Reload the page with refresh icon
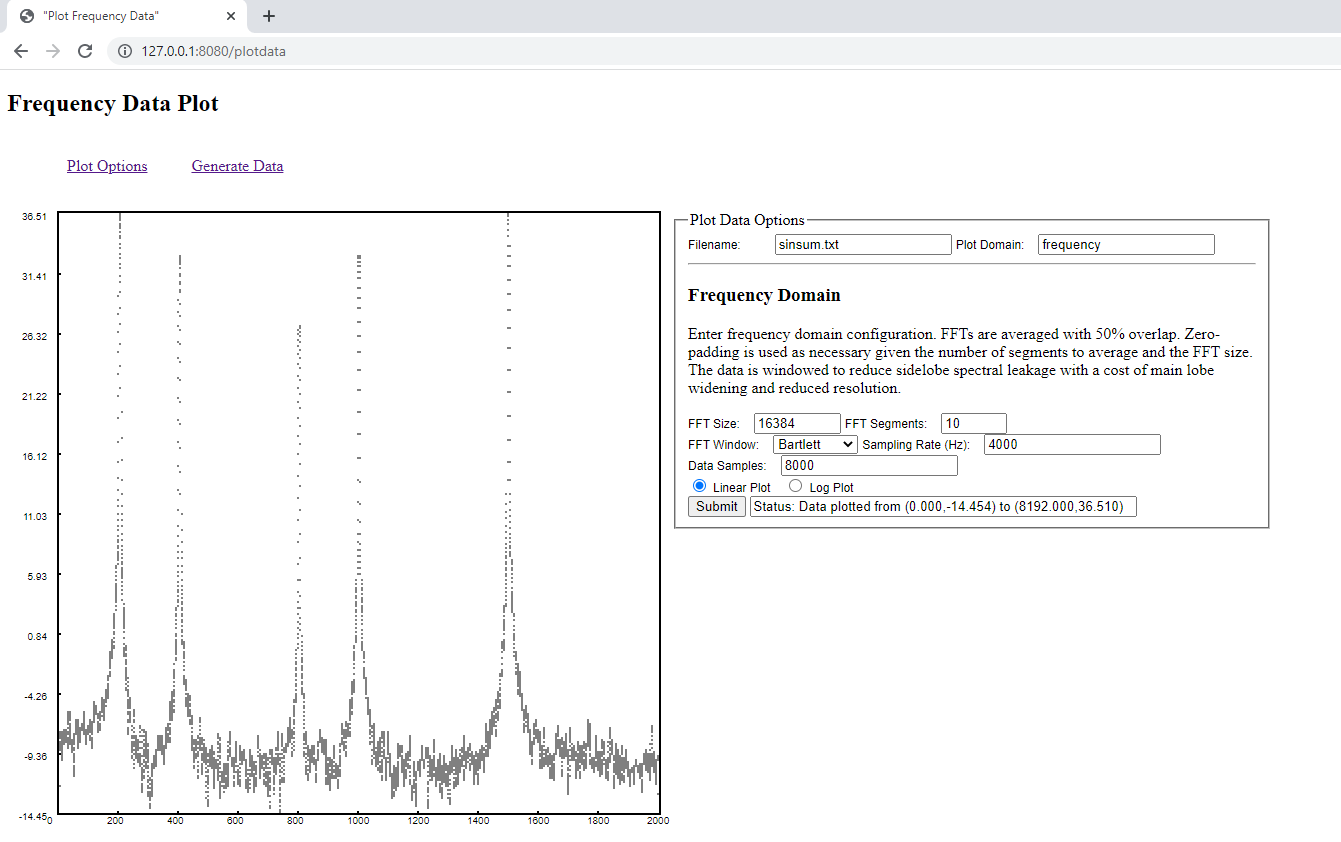Image resolution: width=1341 pixels, height=842 pixels. pos(85,51)
